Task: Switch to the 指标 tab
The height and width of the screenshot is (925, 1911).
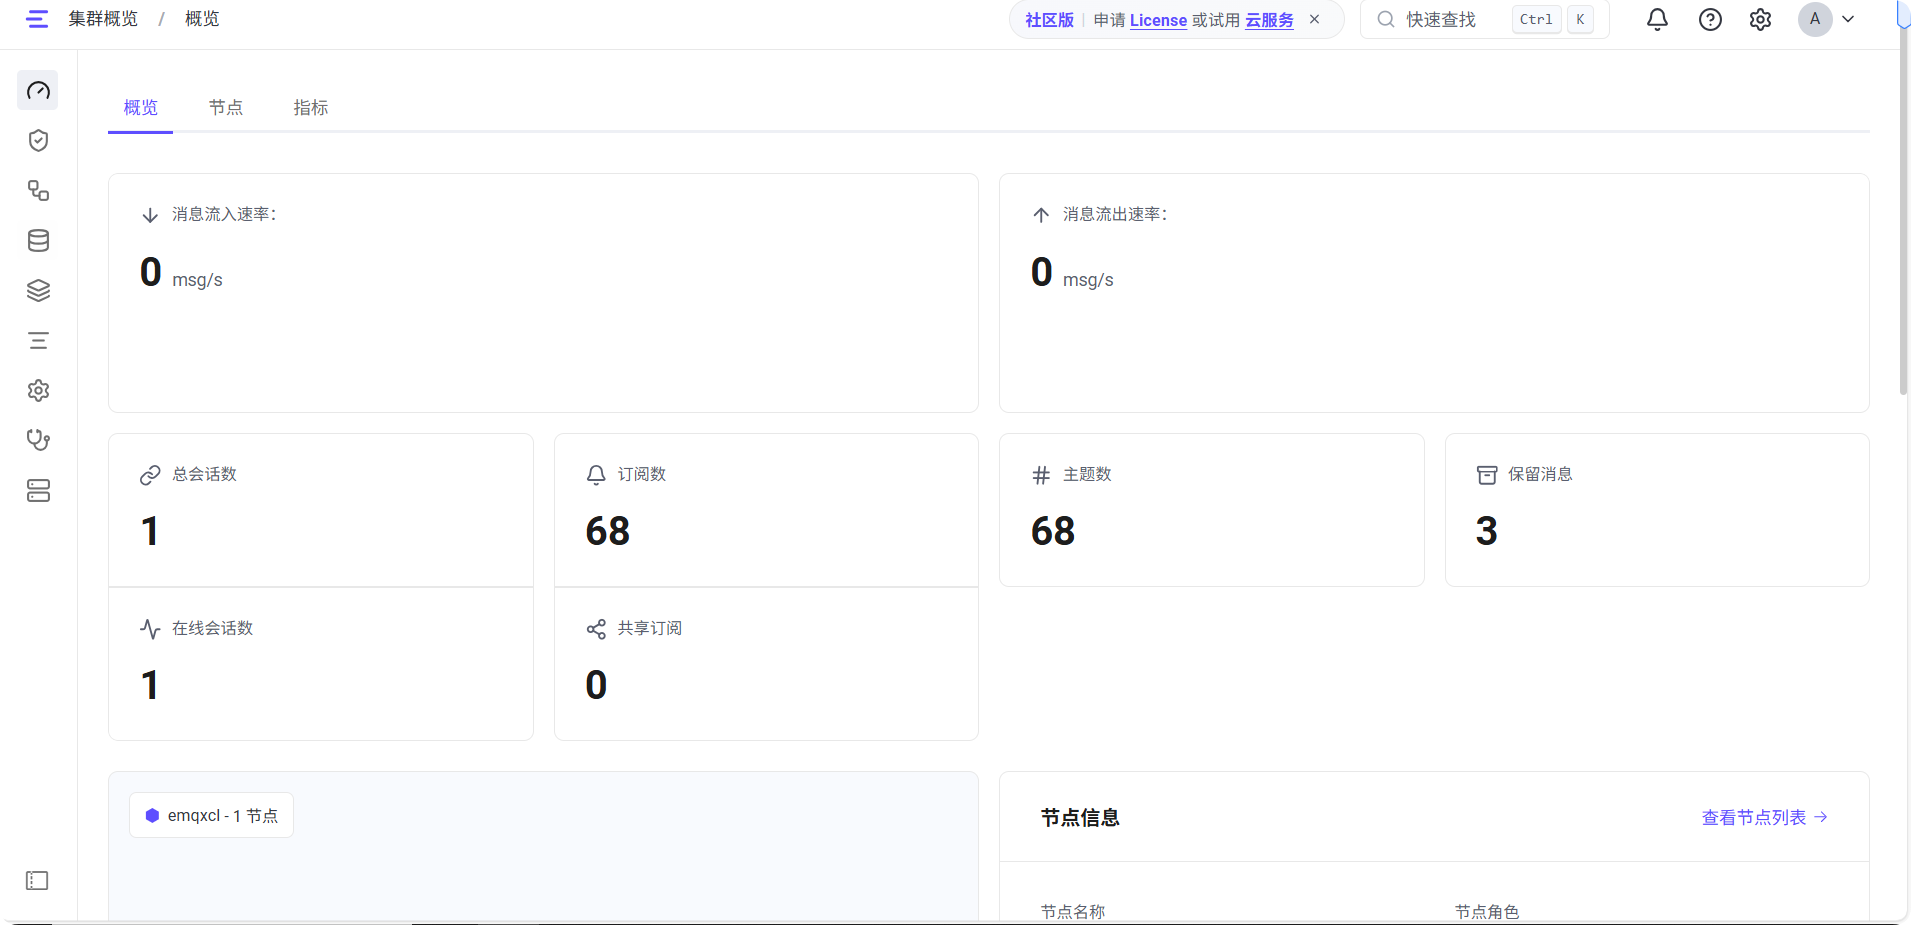Action: pos(310,107)
